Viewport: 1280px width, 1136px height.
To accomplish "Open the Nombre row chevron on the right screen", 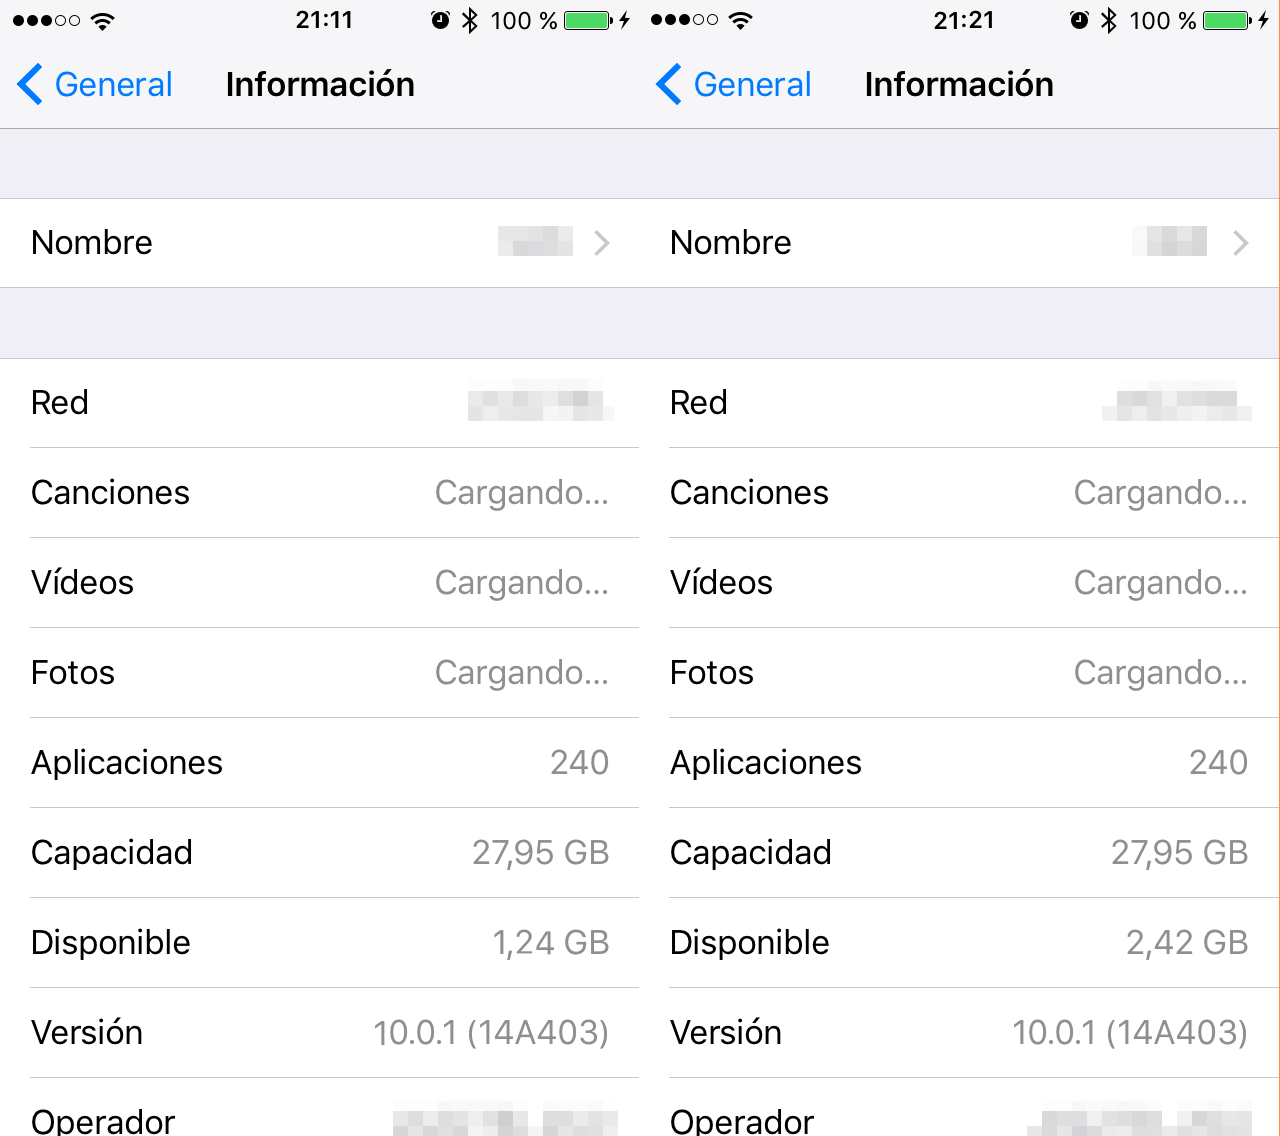I will point(1241,243).
